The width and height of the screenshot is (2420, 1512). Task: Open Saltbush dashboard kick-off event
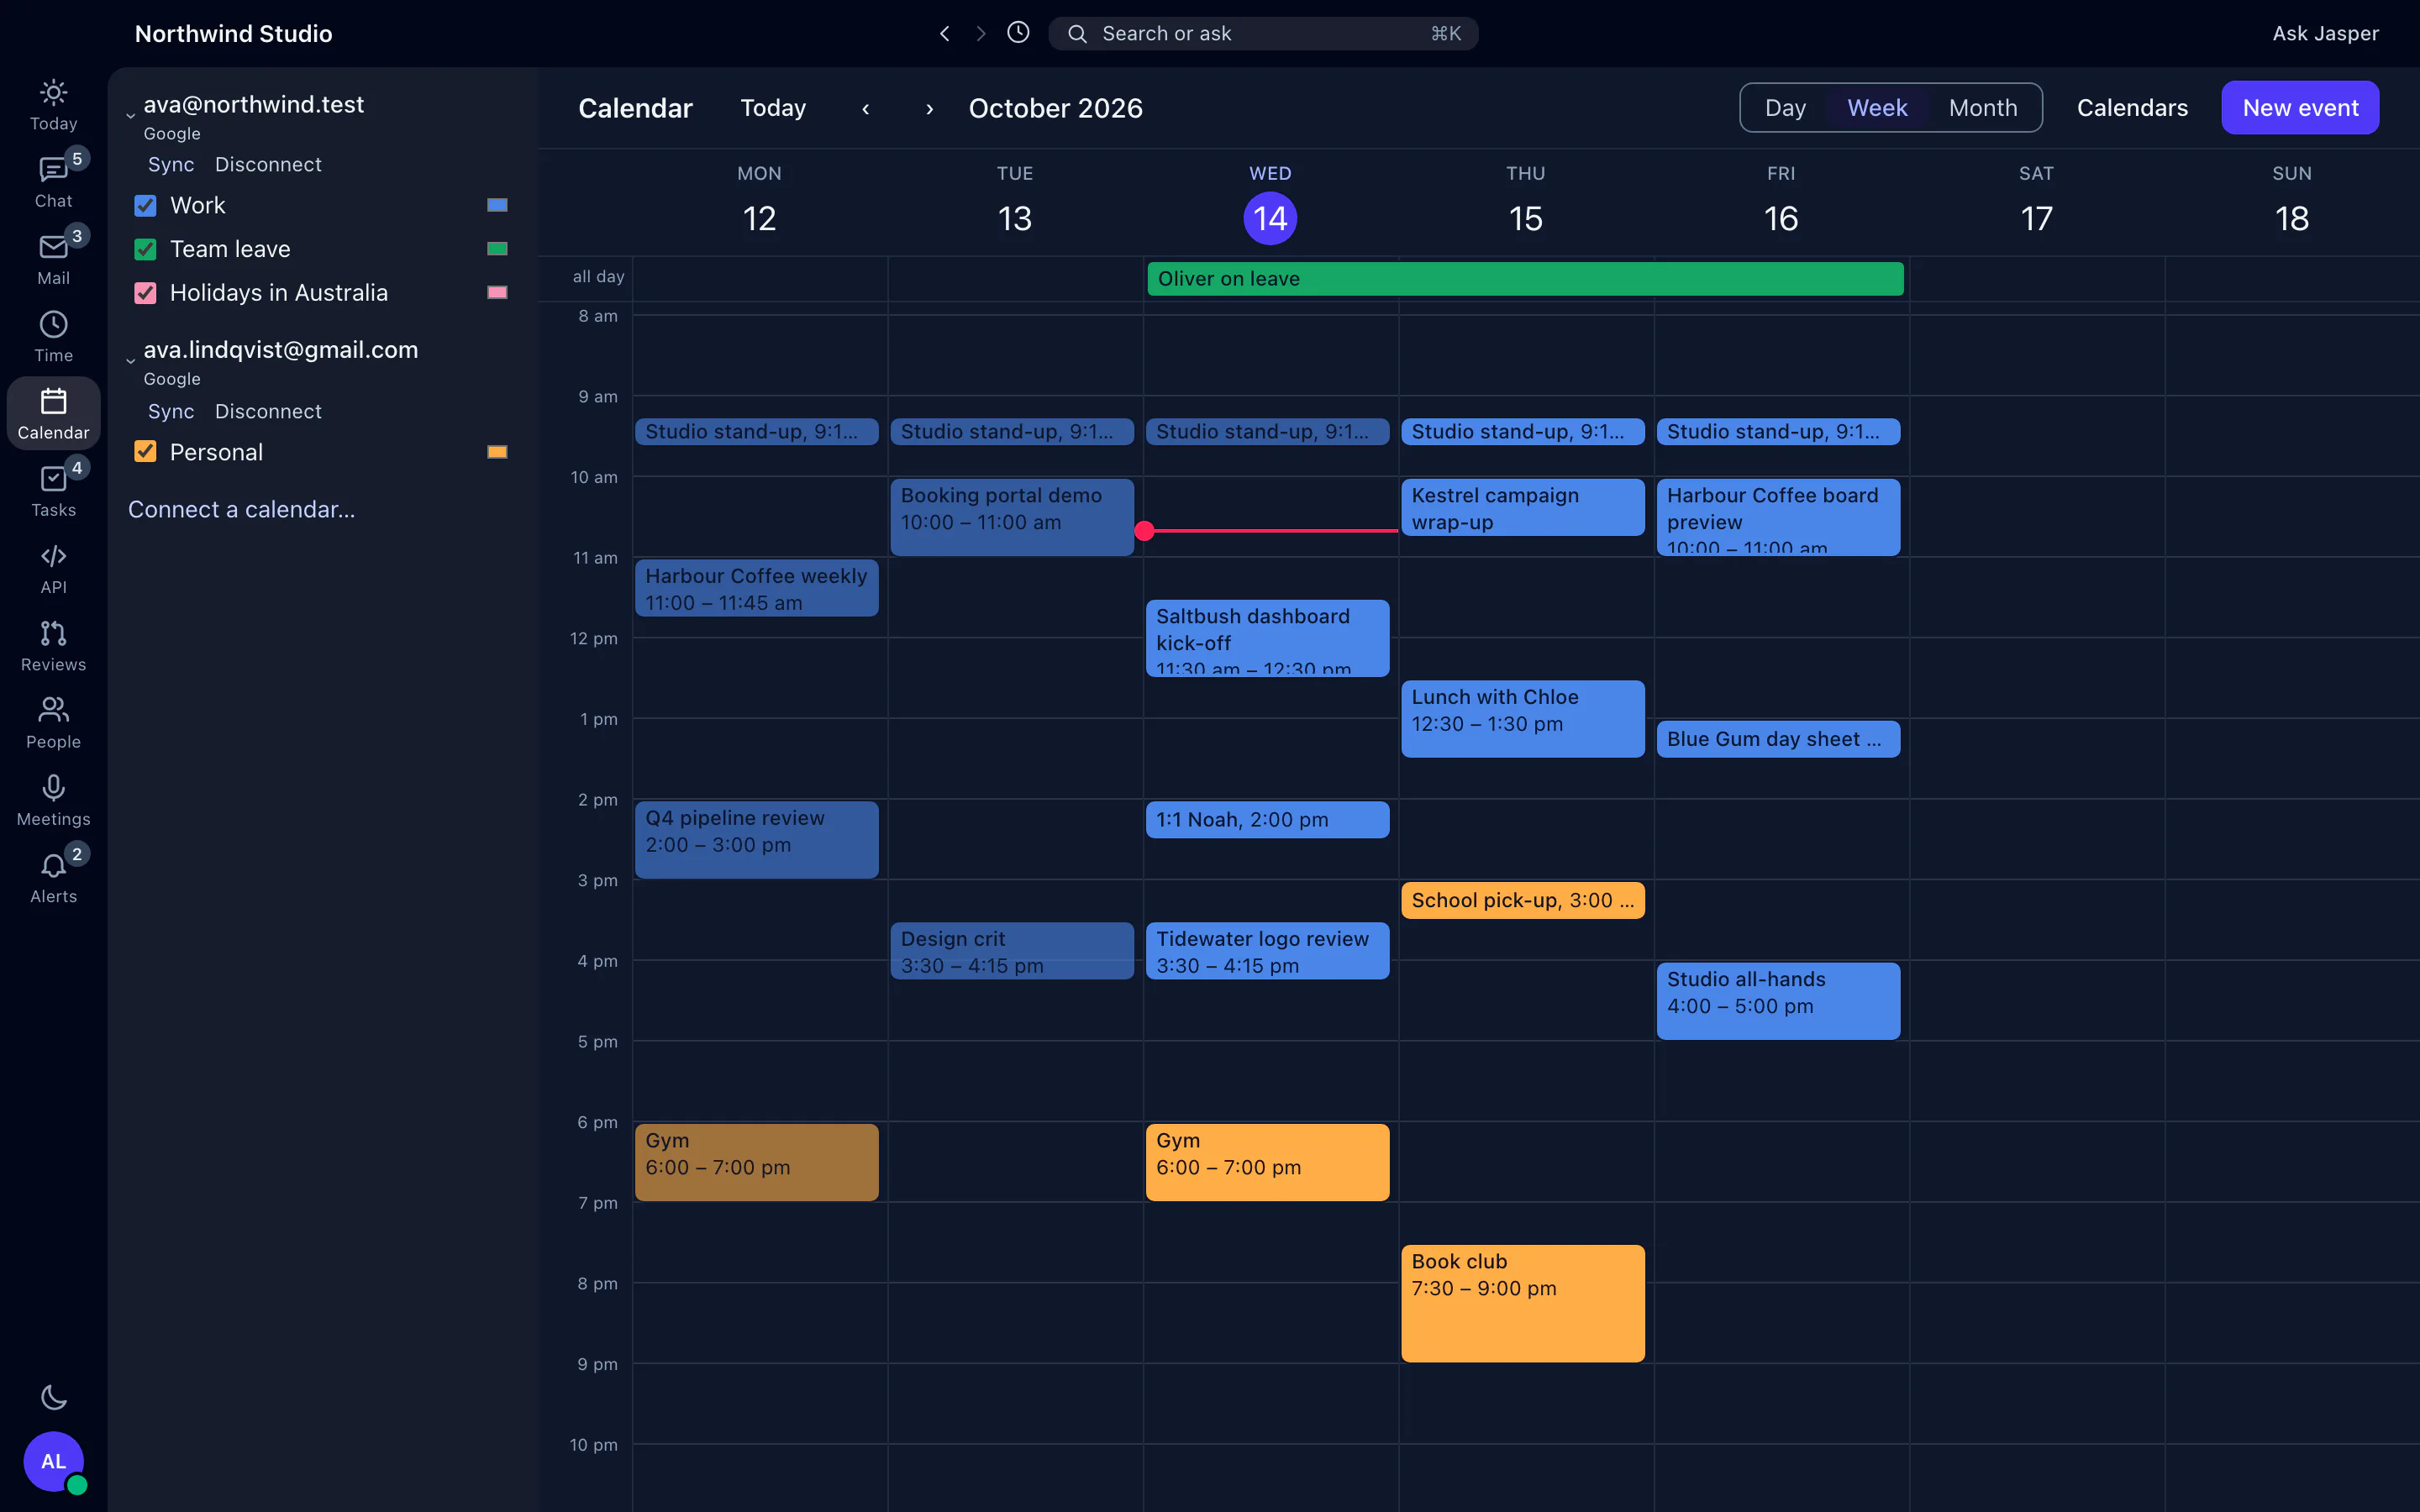[x=1267, y=638]
